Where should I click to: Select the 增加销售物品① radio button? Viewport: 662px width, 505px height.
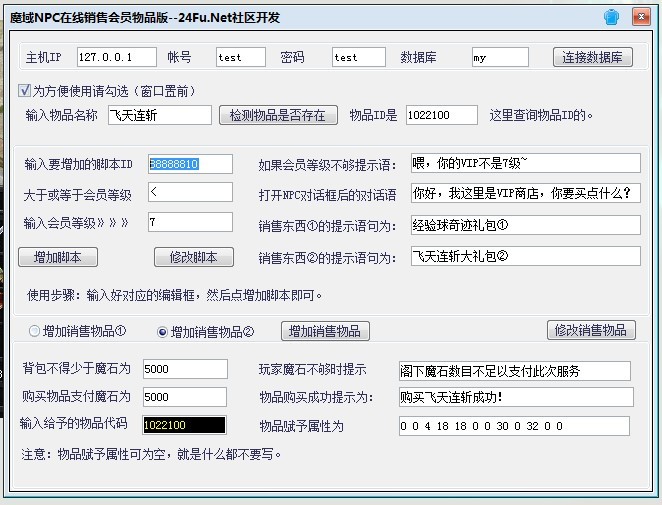[x=35, y=331]
